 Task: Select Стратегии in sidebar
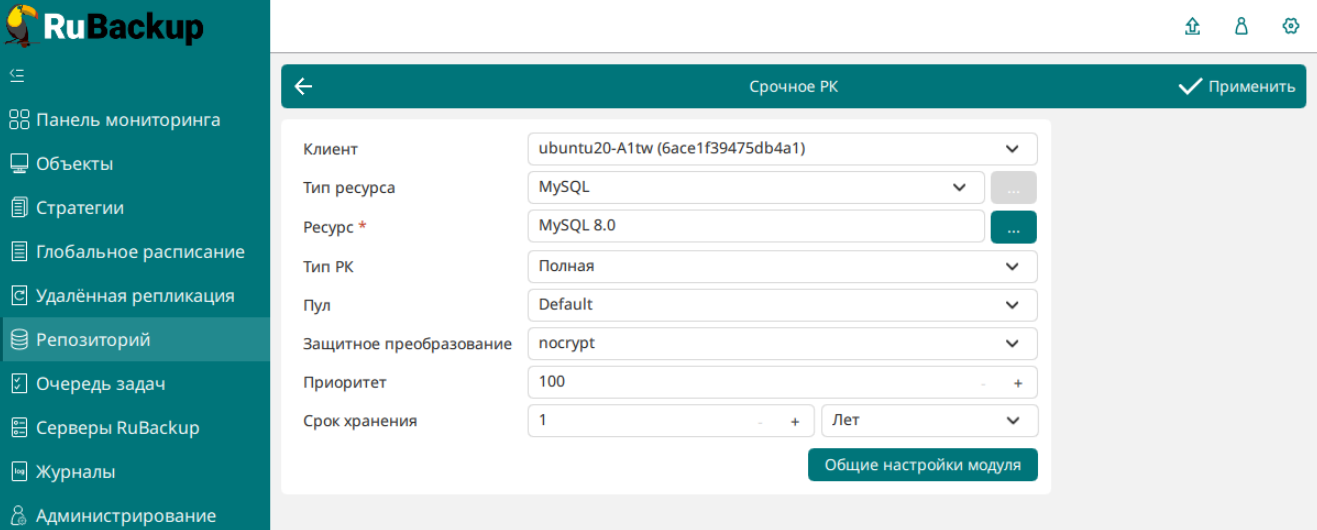[x=80, y=208]
